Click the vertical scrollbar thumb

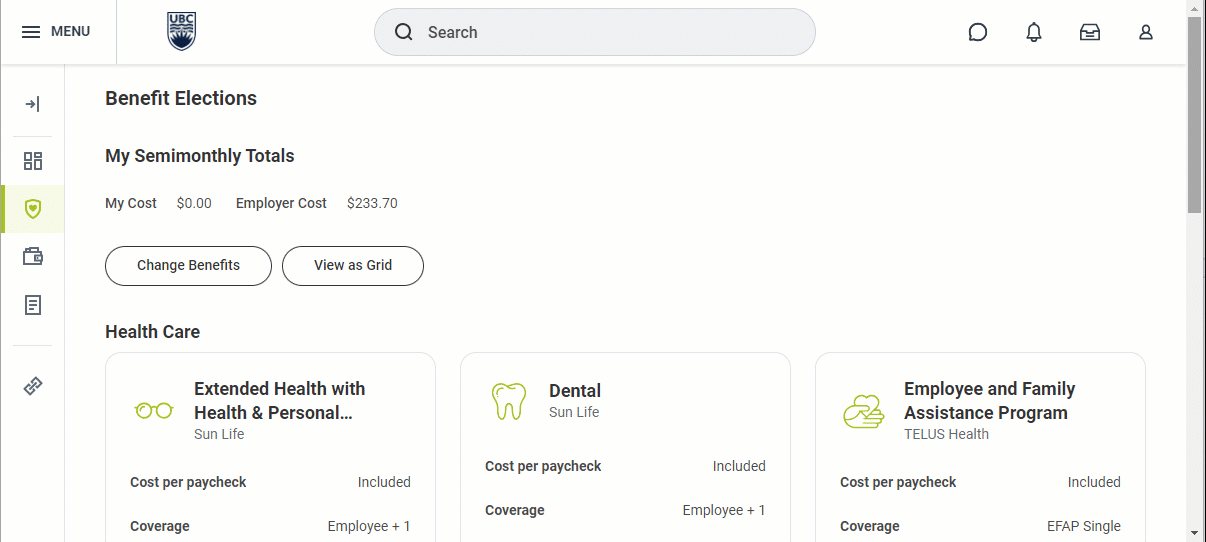pos(1195,115)
